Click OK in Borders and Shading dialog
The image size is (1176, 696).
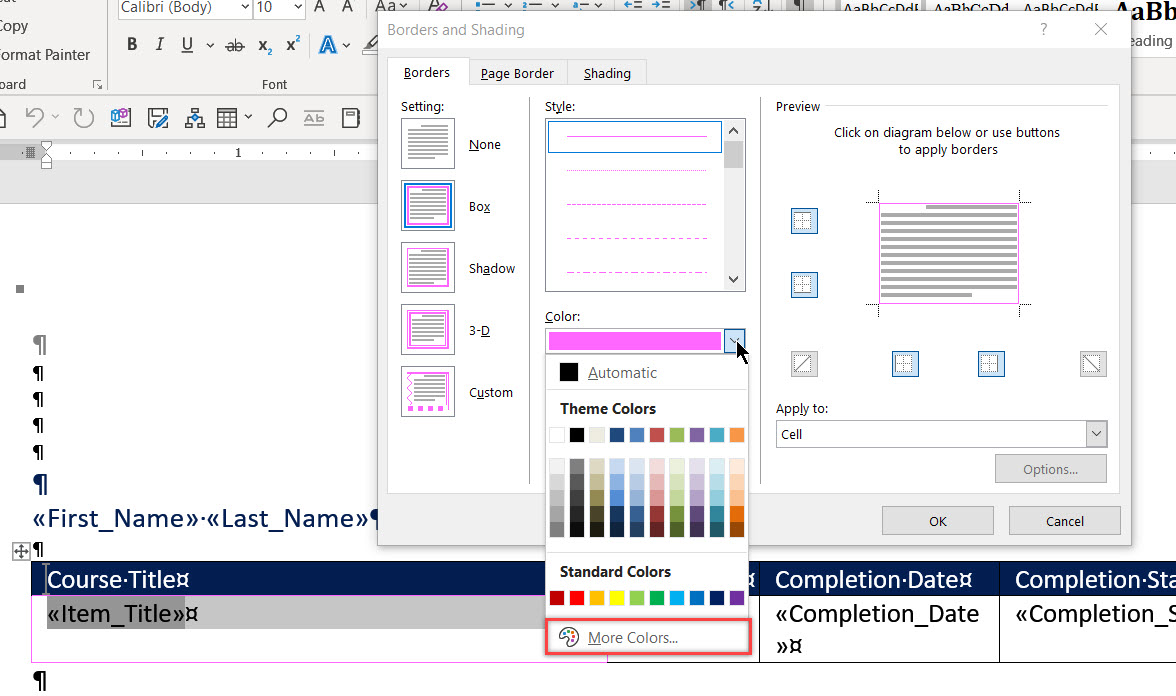[938, 520]
